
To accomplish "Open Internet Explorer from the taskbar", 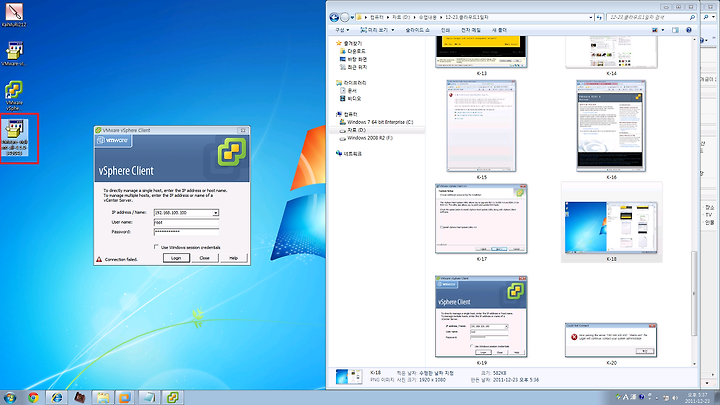I will click(56, 397).
